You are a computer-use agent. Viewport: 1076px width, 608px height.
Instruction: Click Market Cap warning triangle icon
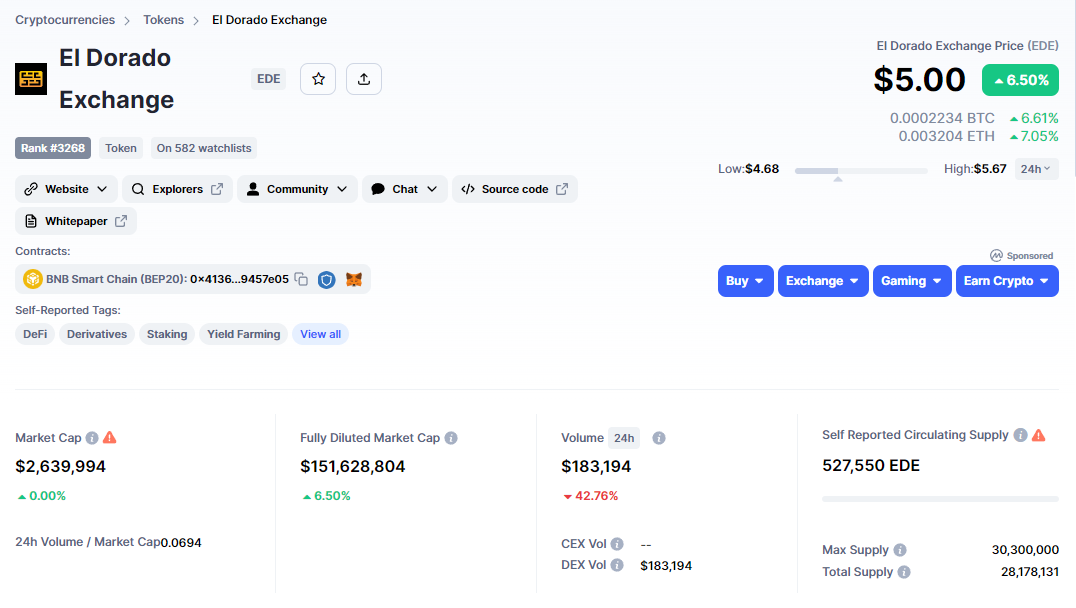[x=110, y=437]
